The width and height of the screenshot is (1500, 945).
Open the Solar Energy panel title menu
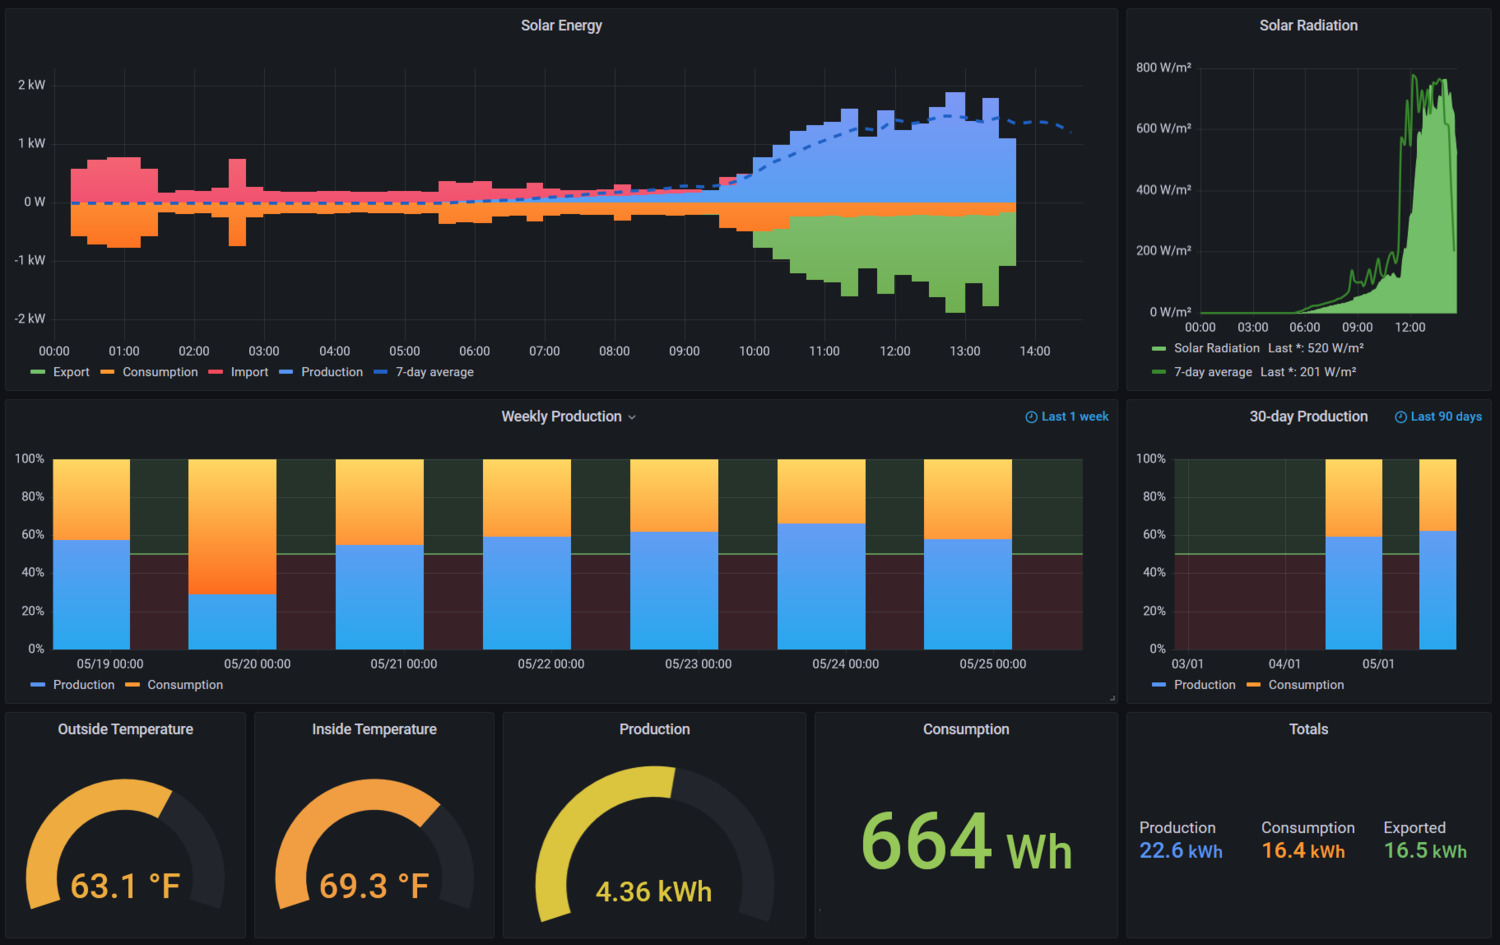tap(561, 26)
